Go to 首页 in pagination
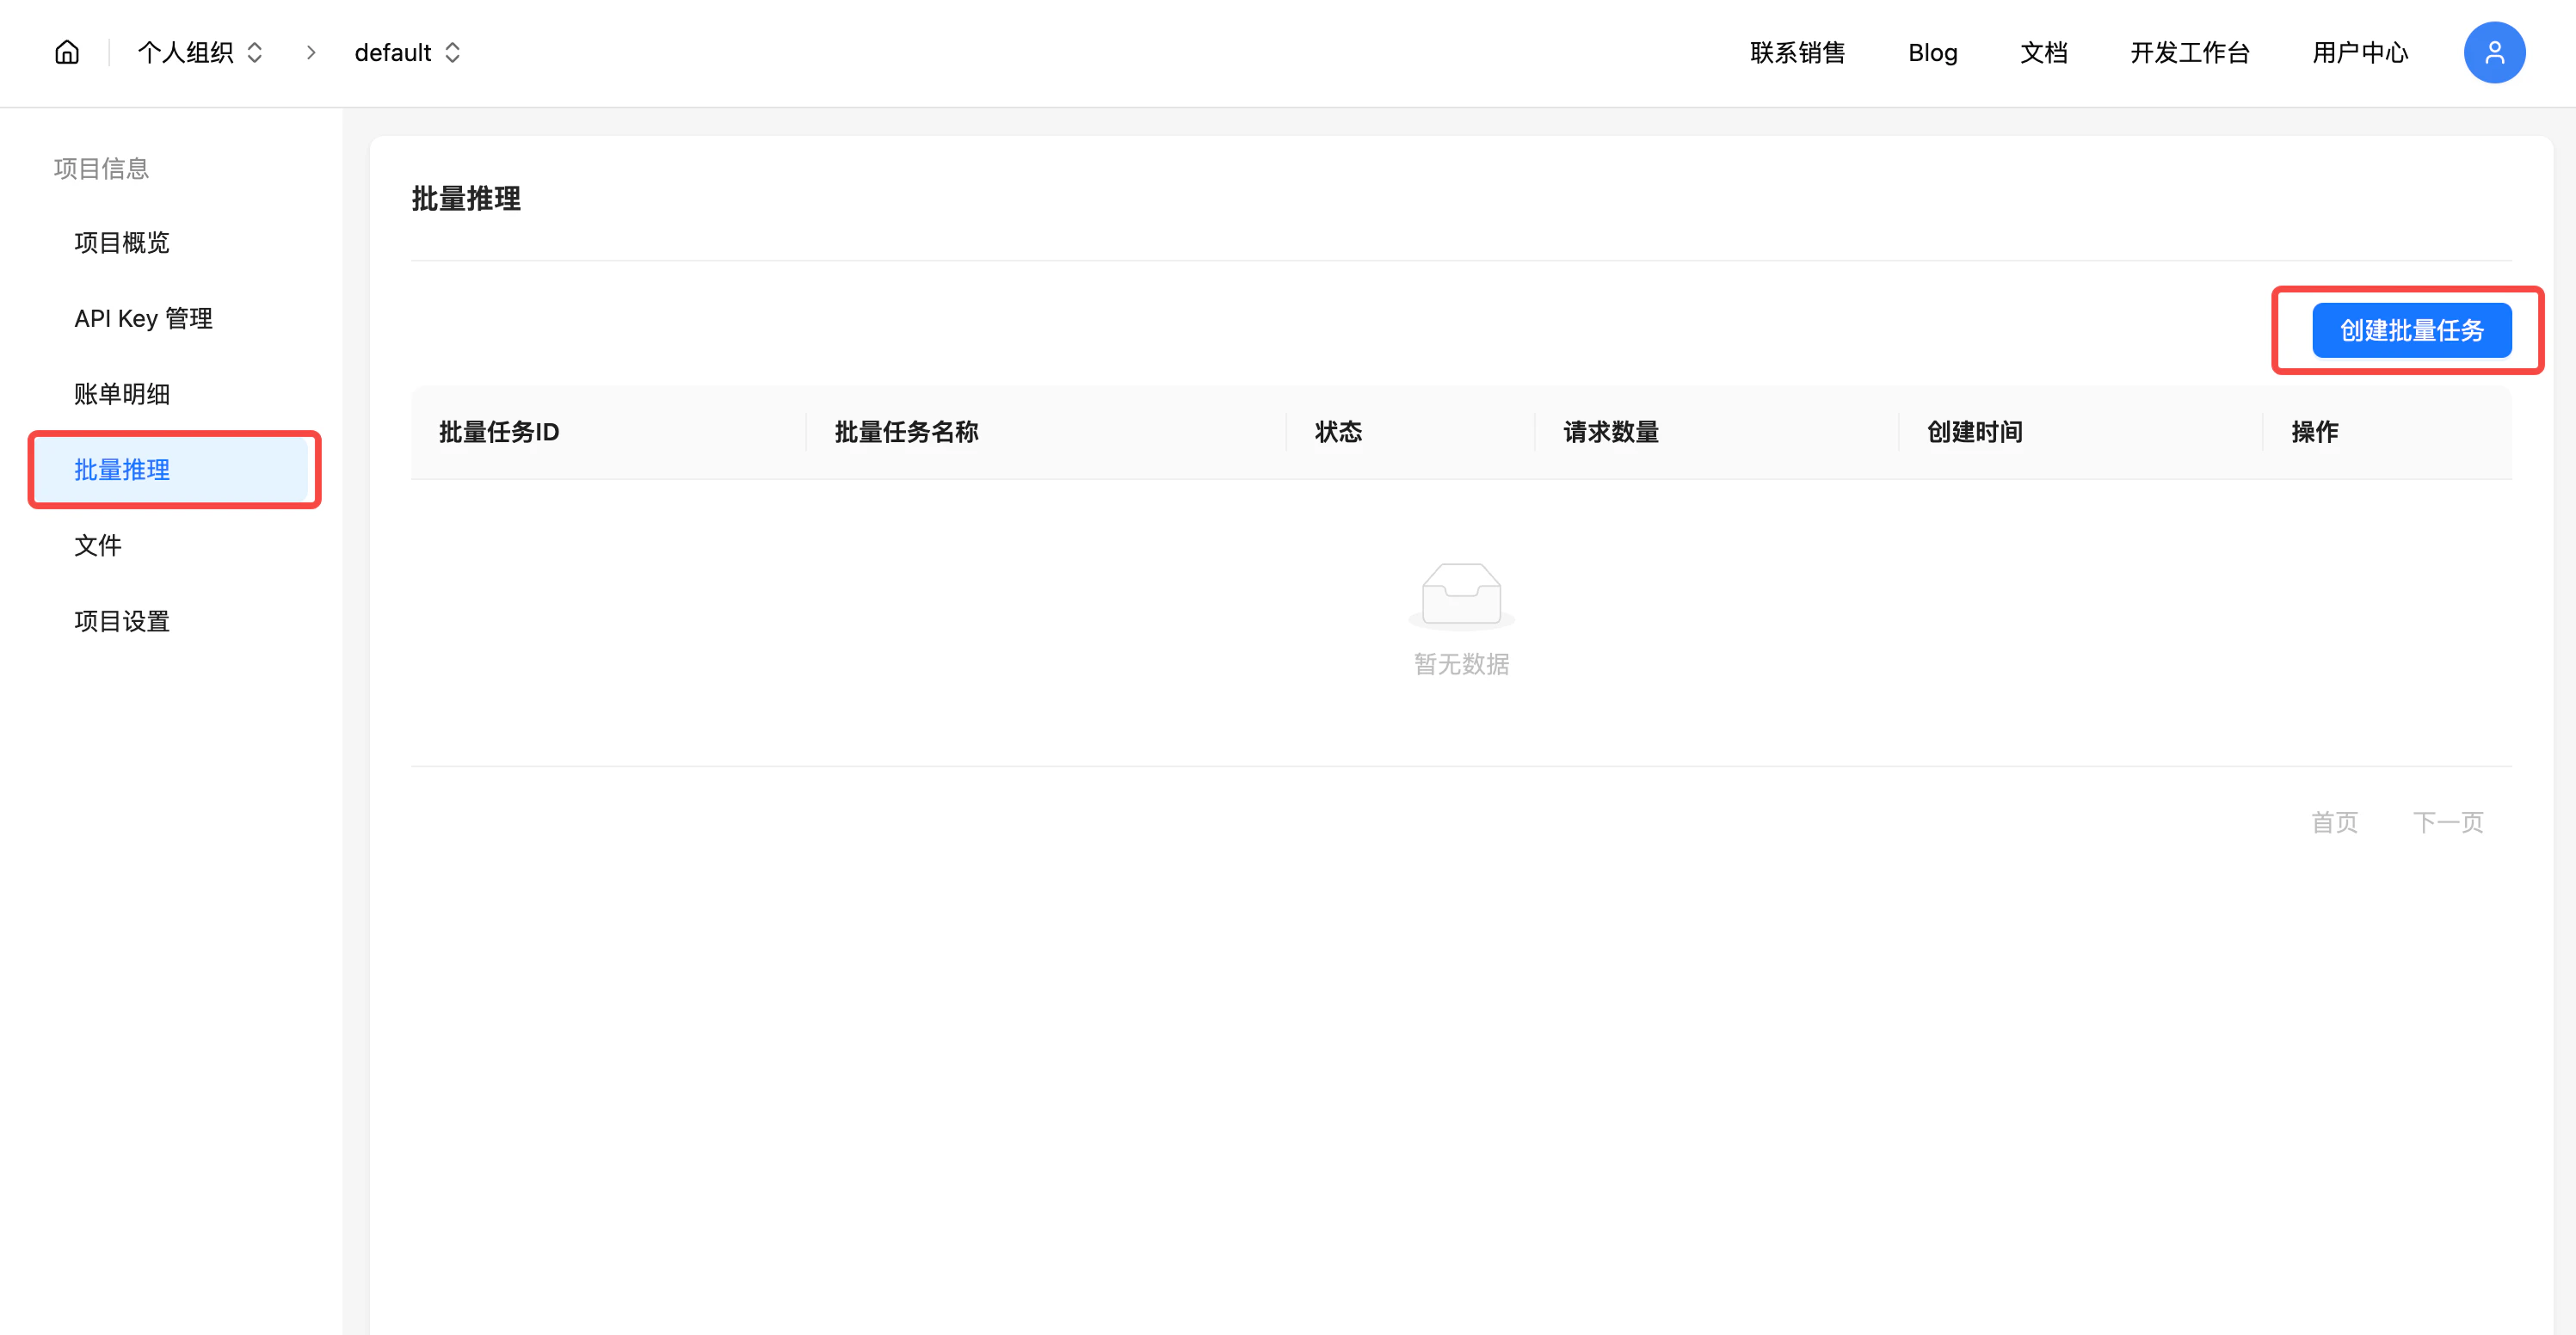Viewport: 2576px width, 1335px height. [2336, 822]
